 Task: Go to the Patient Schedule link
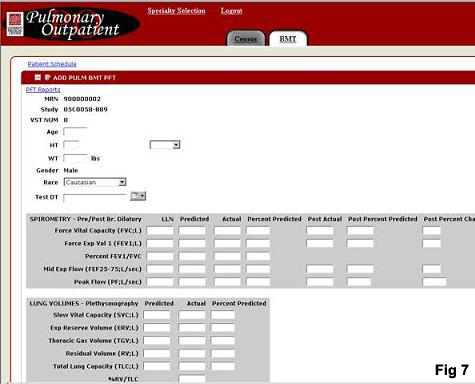point(52,64)
